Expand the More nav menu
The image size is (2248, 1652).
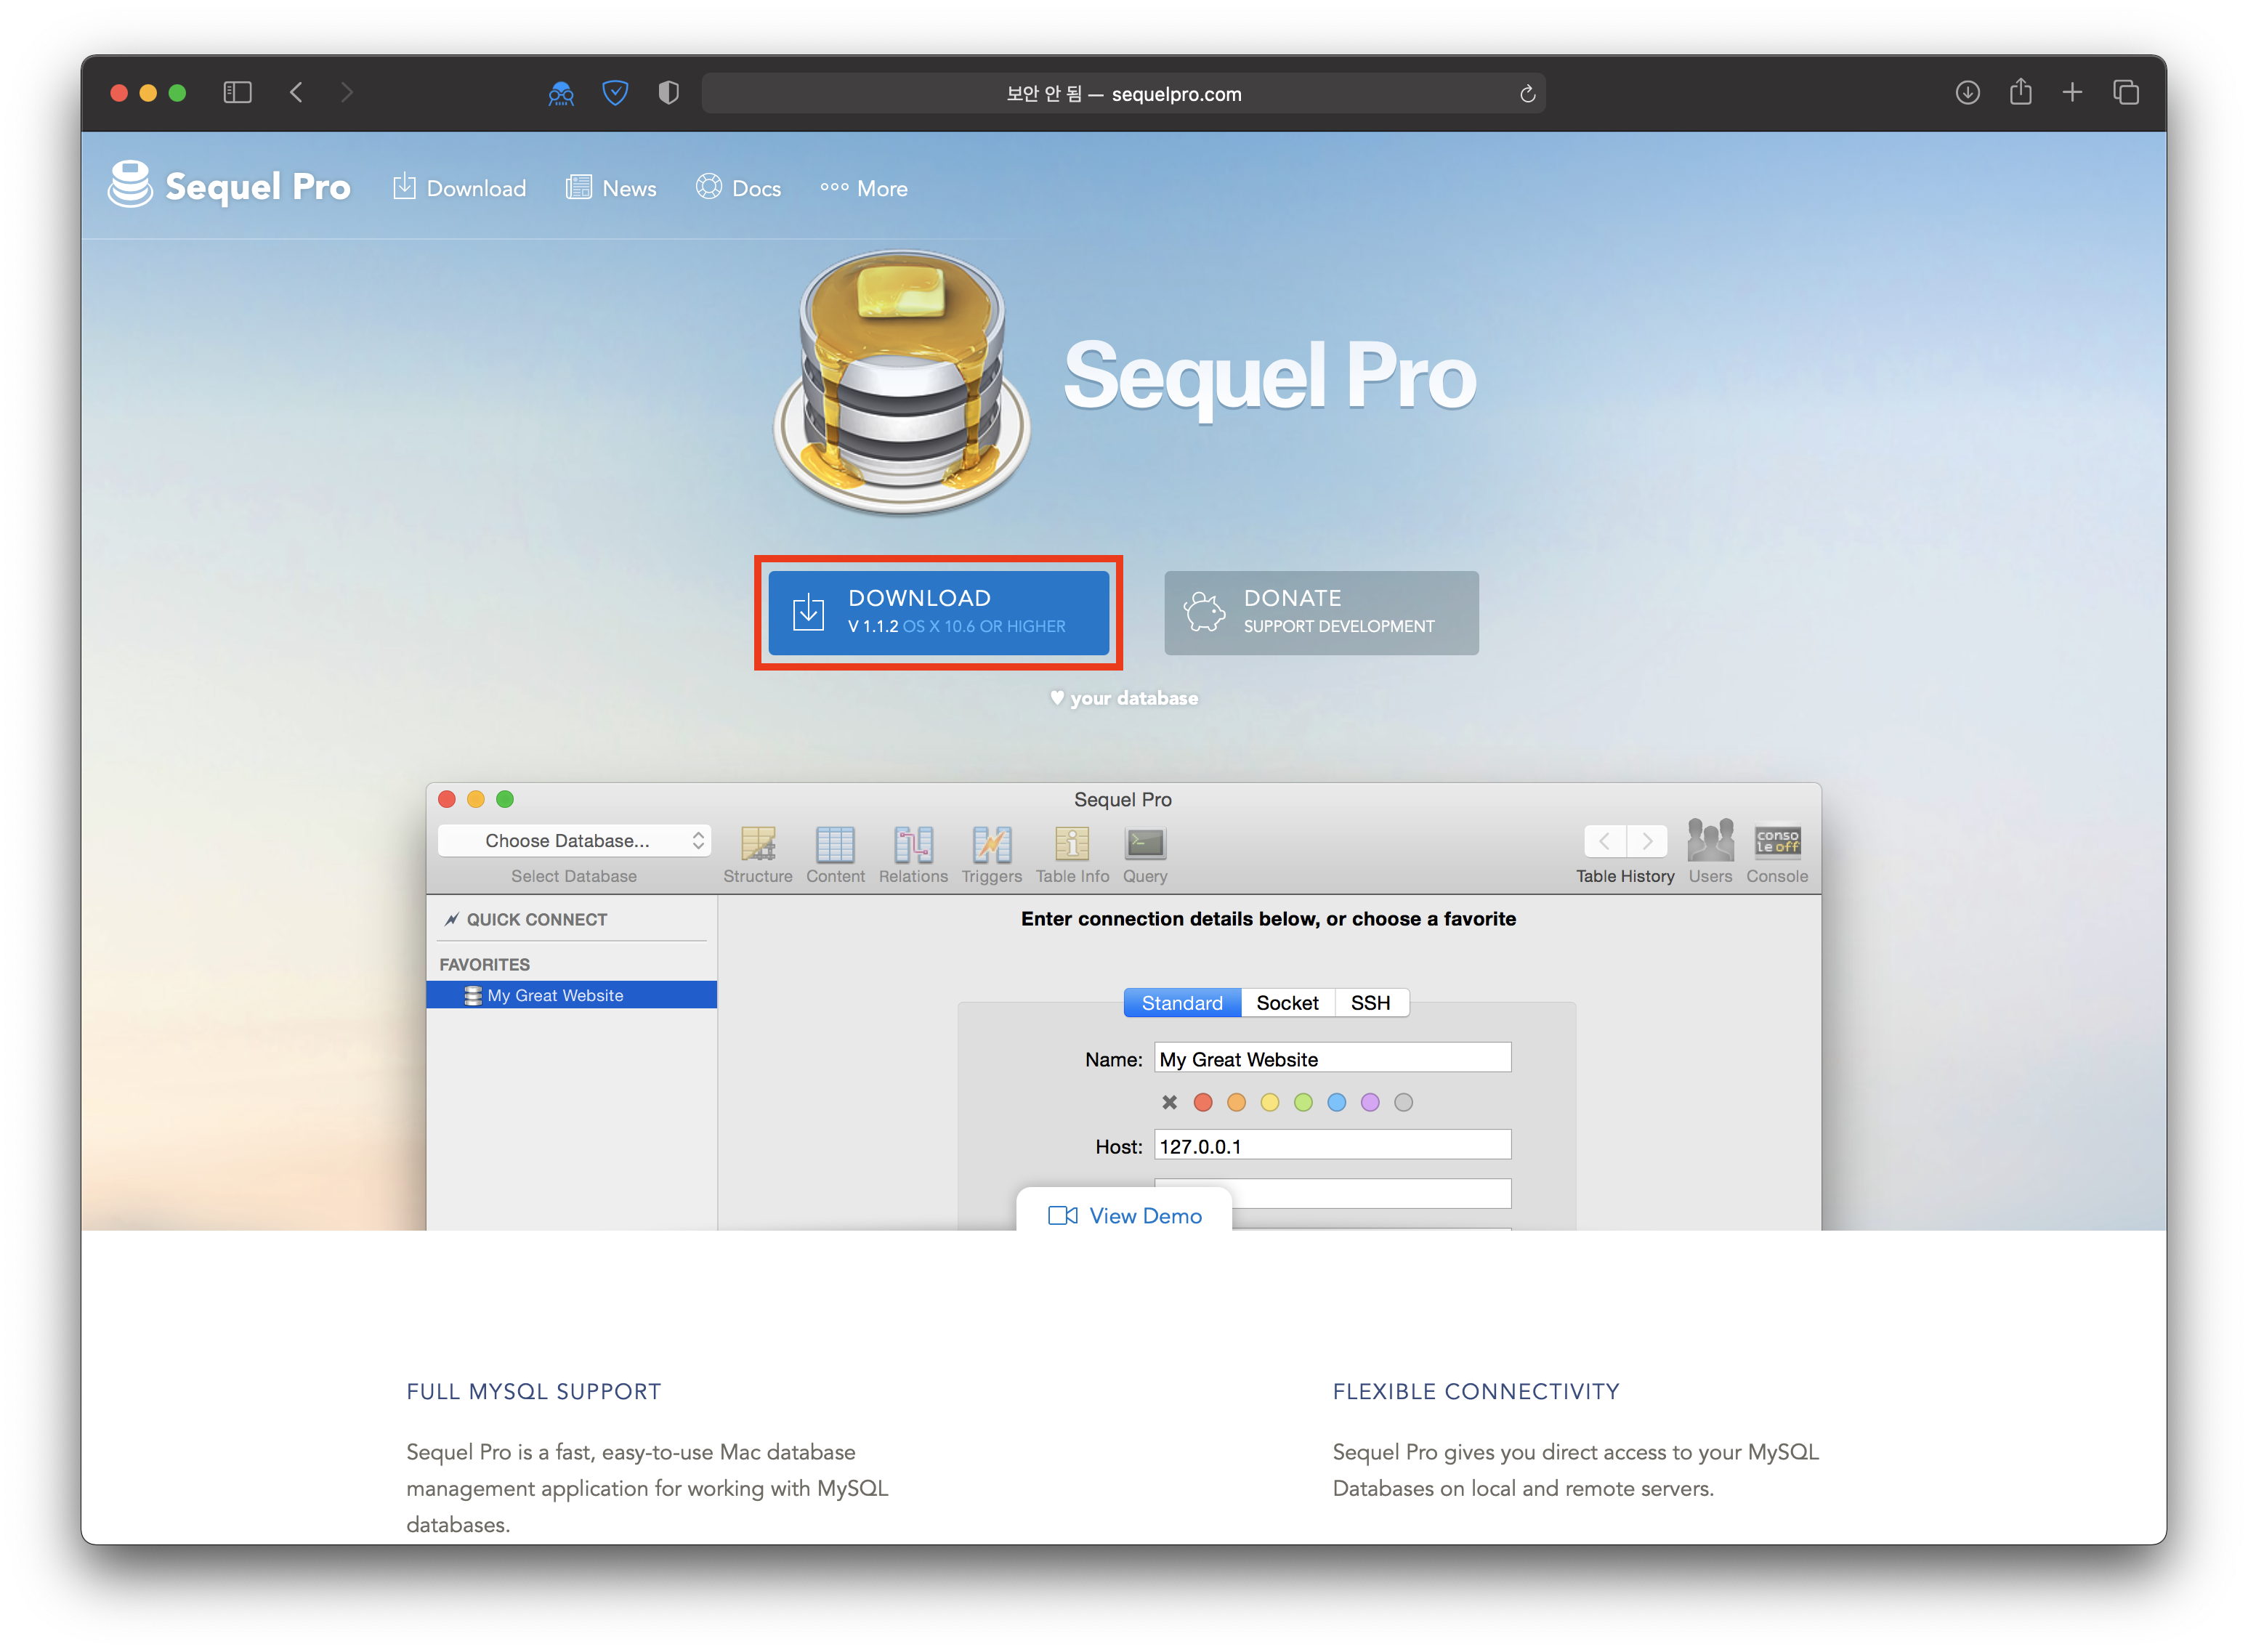[x=864, y=188]
